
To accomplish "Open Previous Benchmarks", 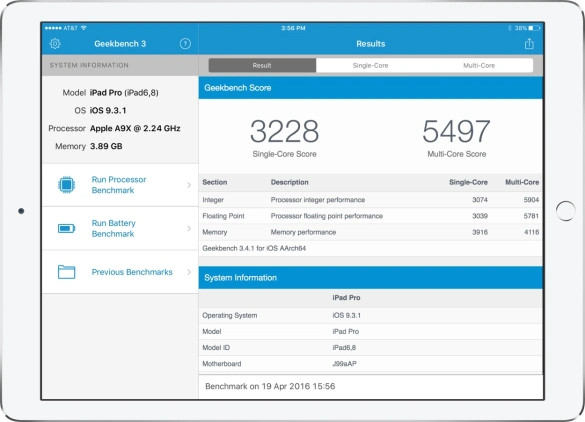I will 120,272.
